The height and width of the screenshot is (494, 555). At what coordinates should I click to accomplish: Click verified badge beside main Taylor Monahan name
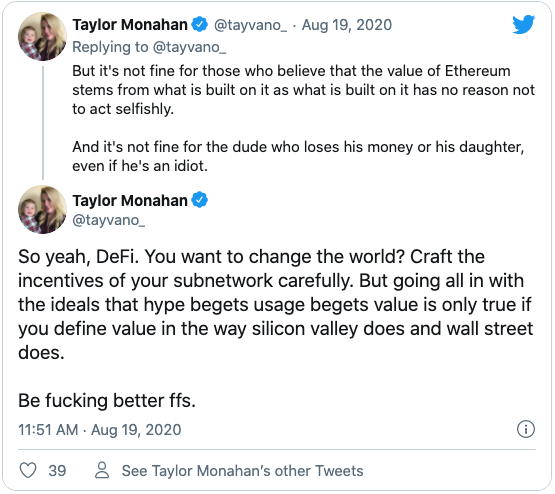pos(200,200)
